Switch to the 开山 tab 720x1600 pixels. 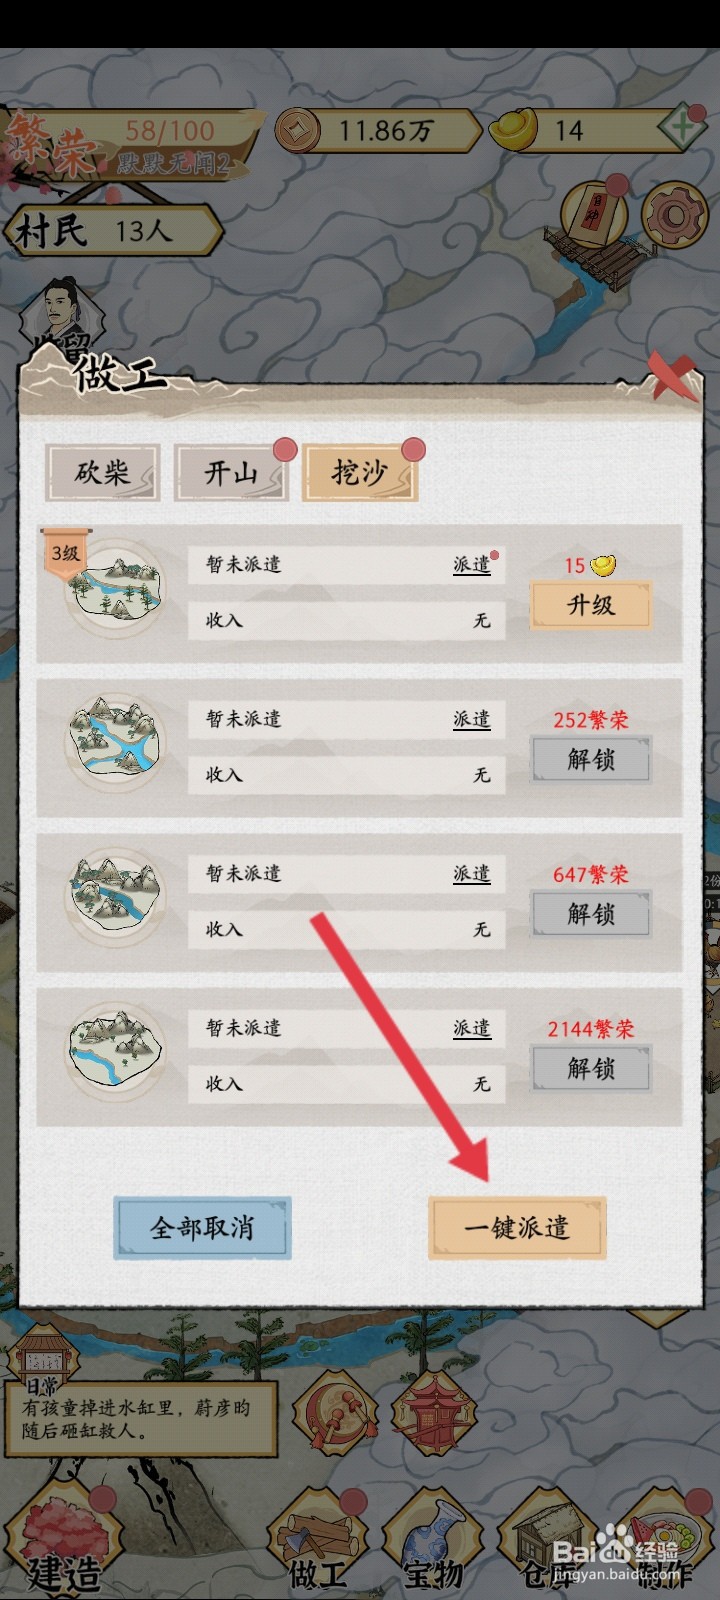pos(232,473)
